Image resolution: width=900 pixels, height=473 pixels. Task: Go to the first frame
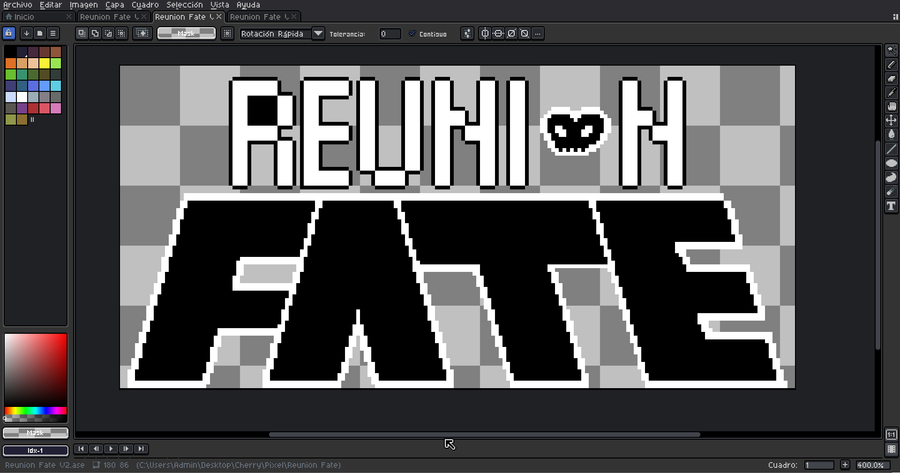click(81, 449)
